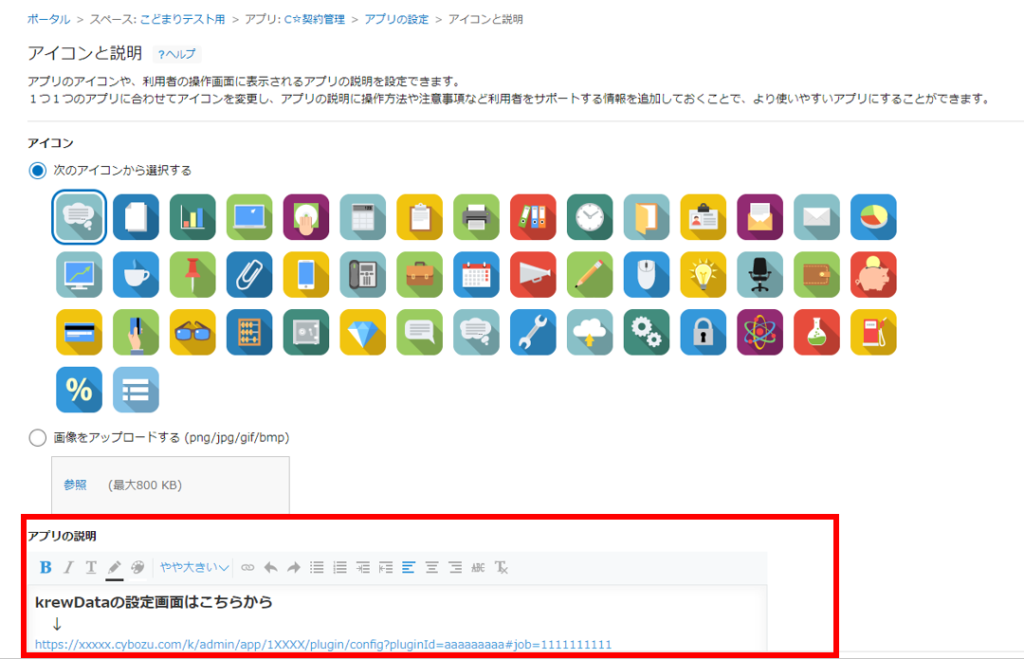
Task: Choose the red binders icon
Action: click(x=533, y=217)
